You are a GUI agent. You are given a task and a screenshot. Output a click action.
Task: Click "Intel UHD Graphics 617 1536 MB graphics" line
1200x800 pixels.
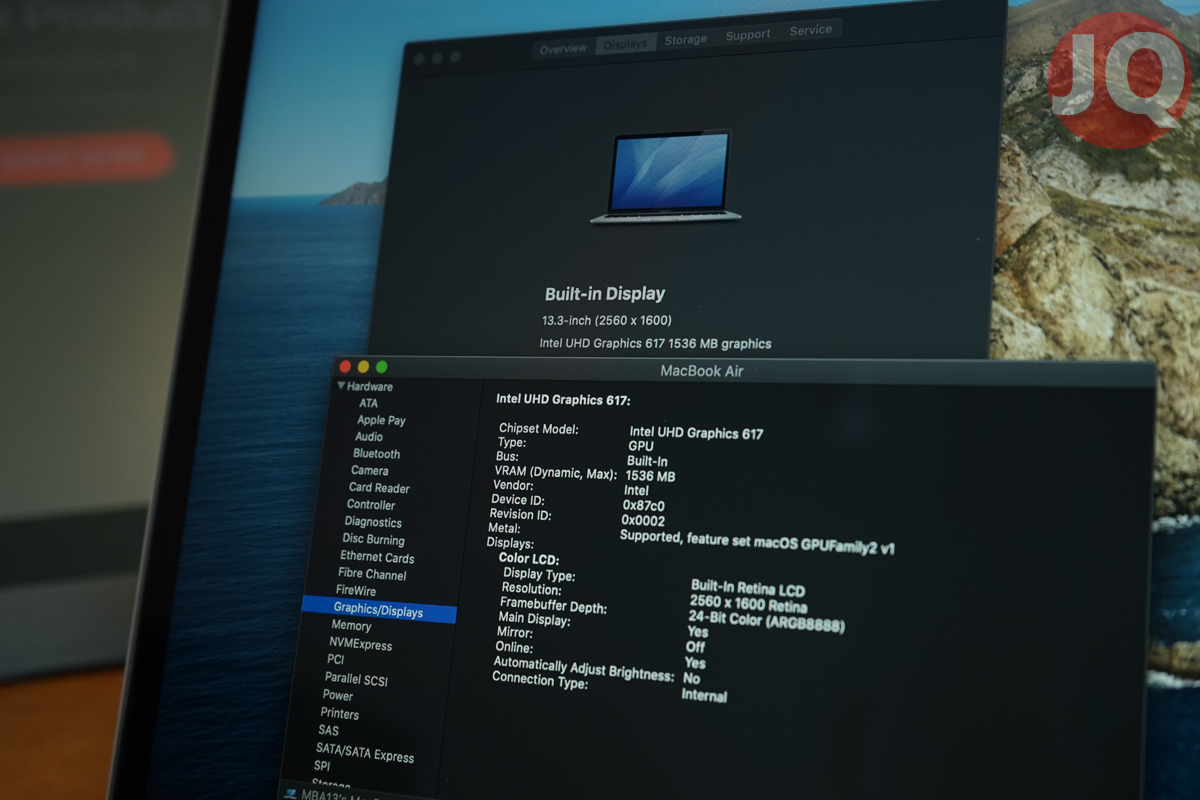click(655, 343)
